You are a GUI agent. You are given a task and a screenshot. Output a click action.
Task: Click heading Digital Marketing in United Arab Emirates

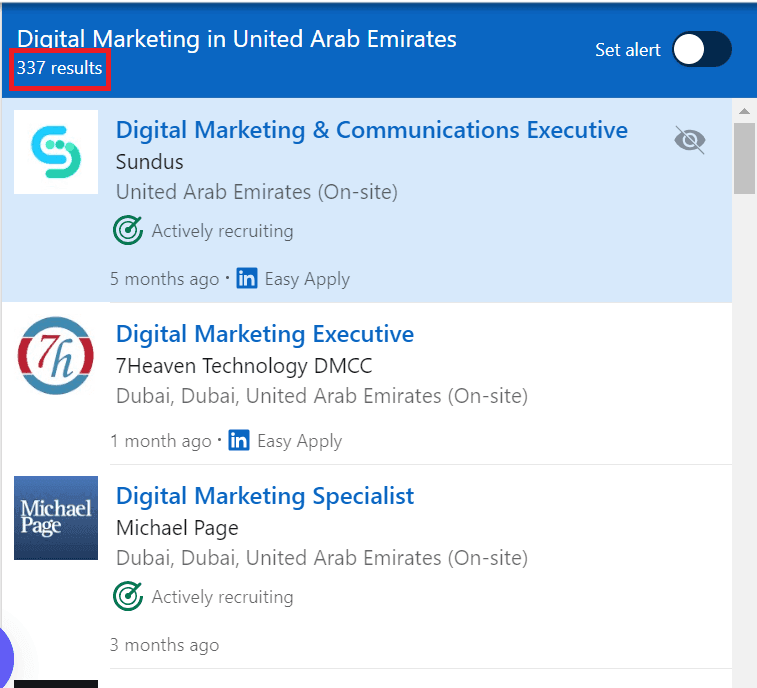coord(237,39)
